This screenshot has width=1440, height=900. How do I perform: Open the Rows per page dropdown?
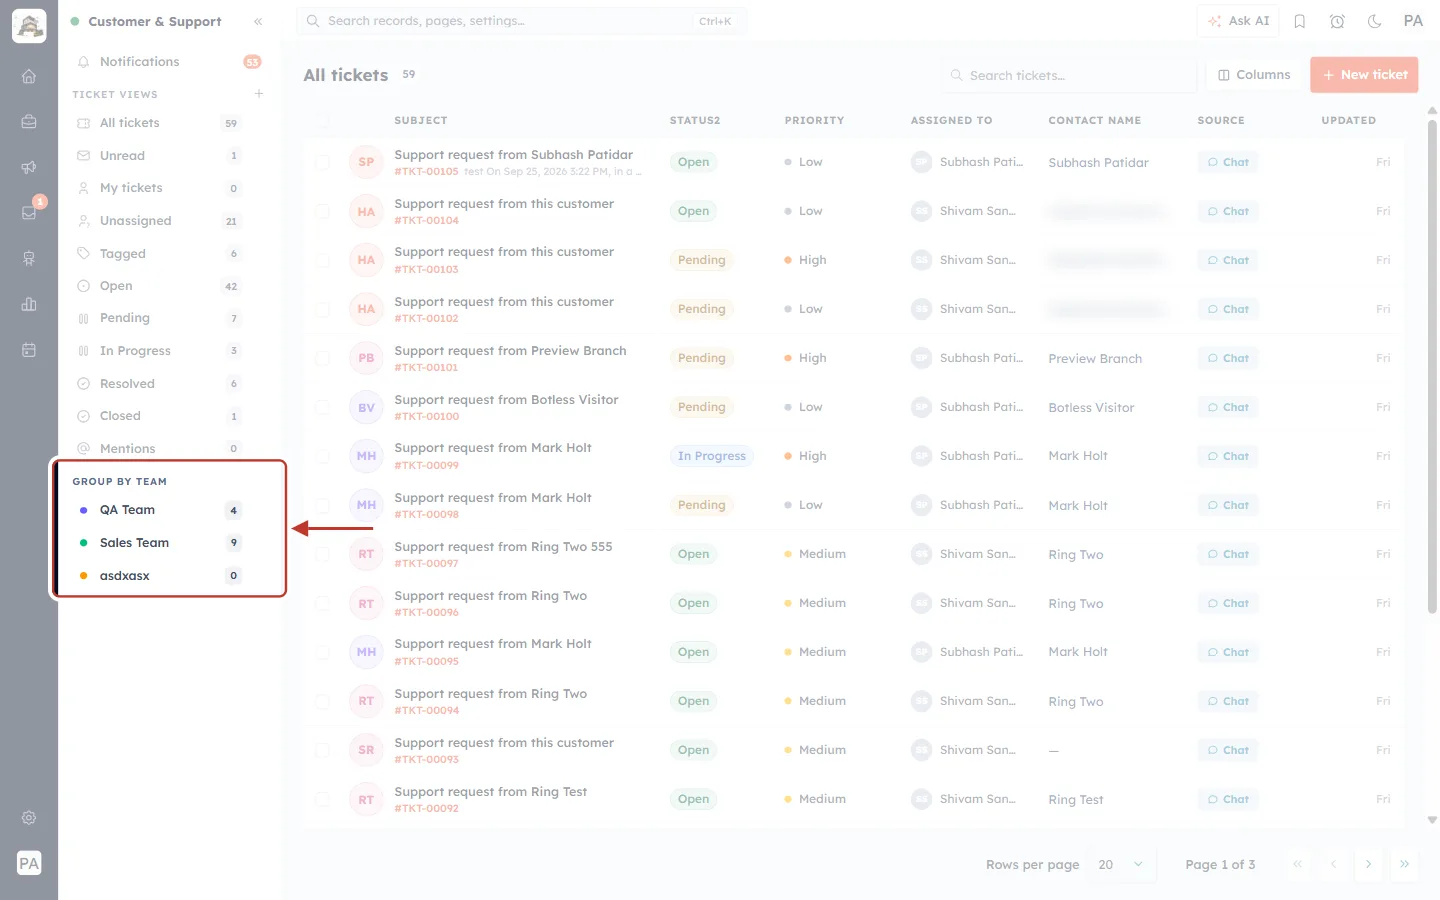point(1121,864)
